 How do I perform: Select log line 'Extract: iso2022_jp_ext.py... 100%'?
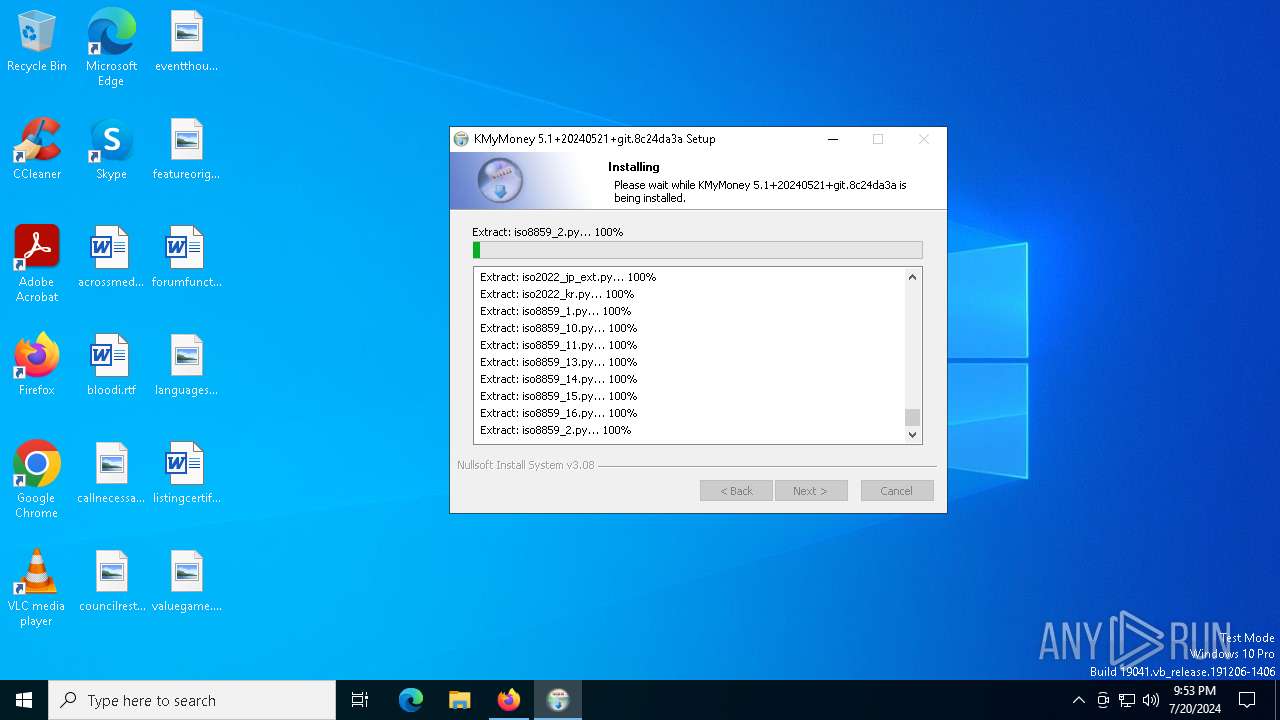click(x=568, y=277)
